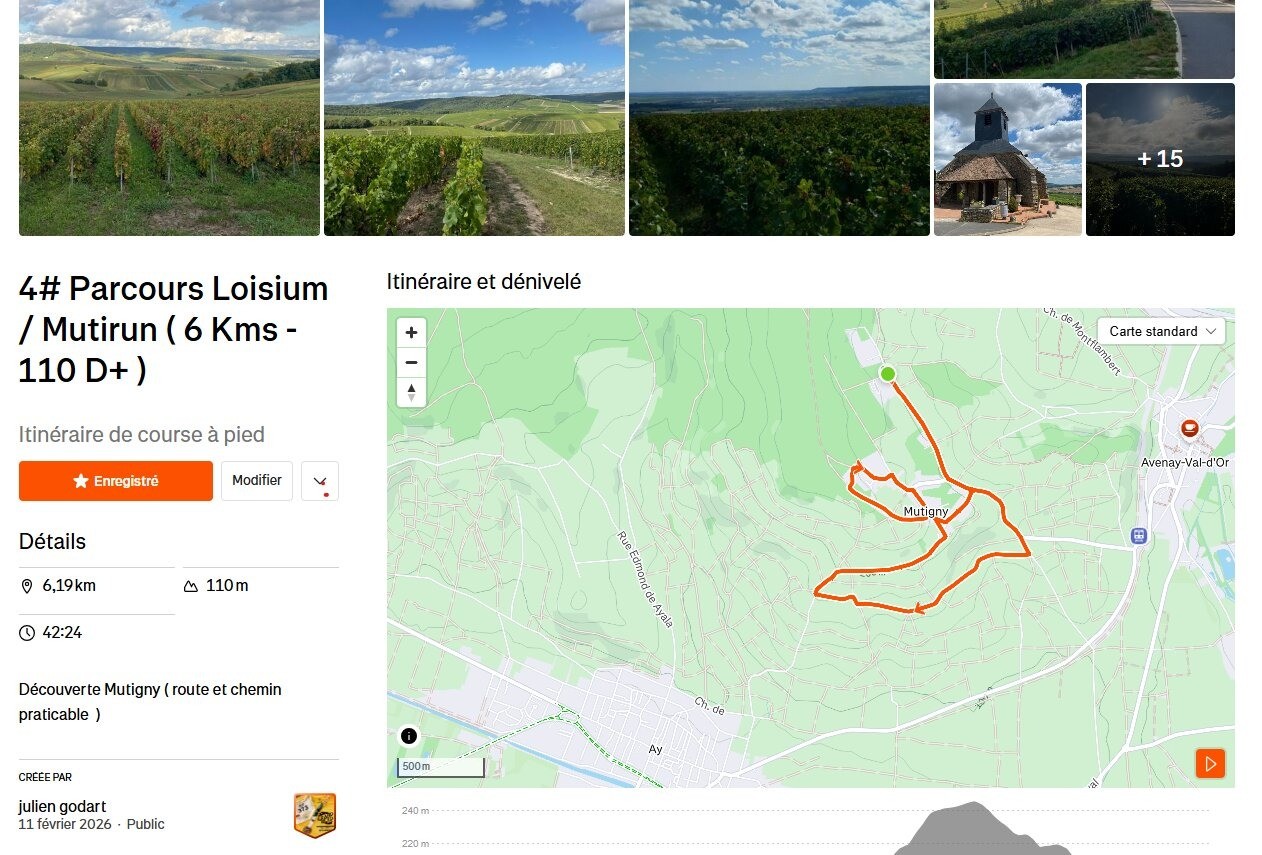This screenshot has height=855, width=1262.
Task: Open map info icon
Action: coord(409,737)
